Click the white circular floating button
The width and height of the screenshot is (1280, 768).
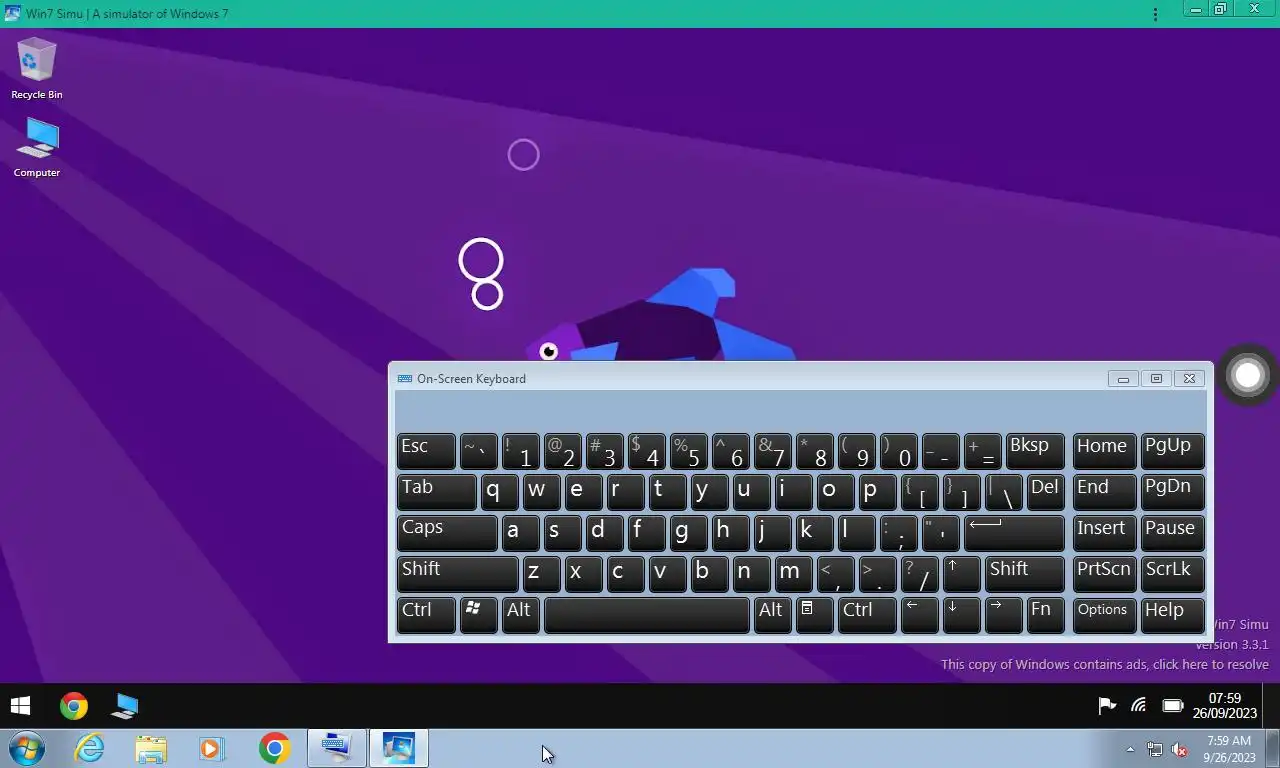coord(1248,375)
